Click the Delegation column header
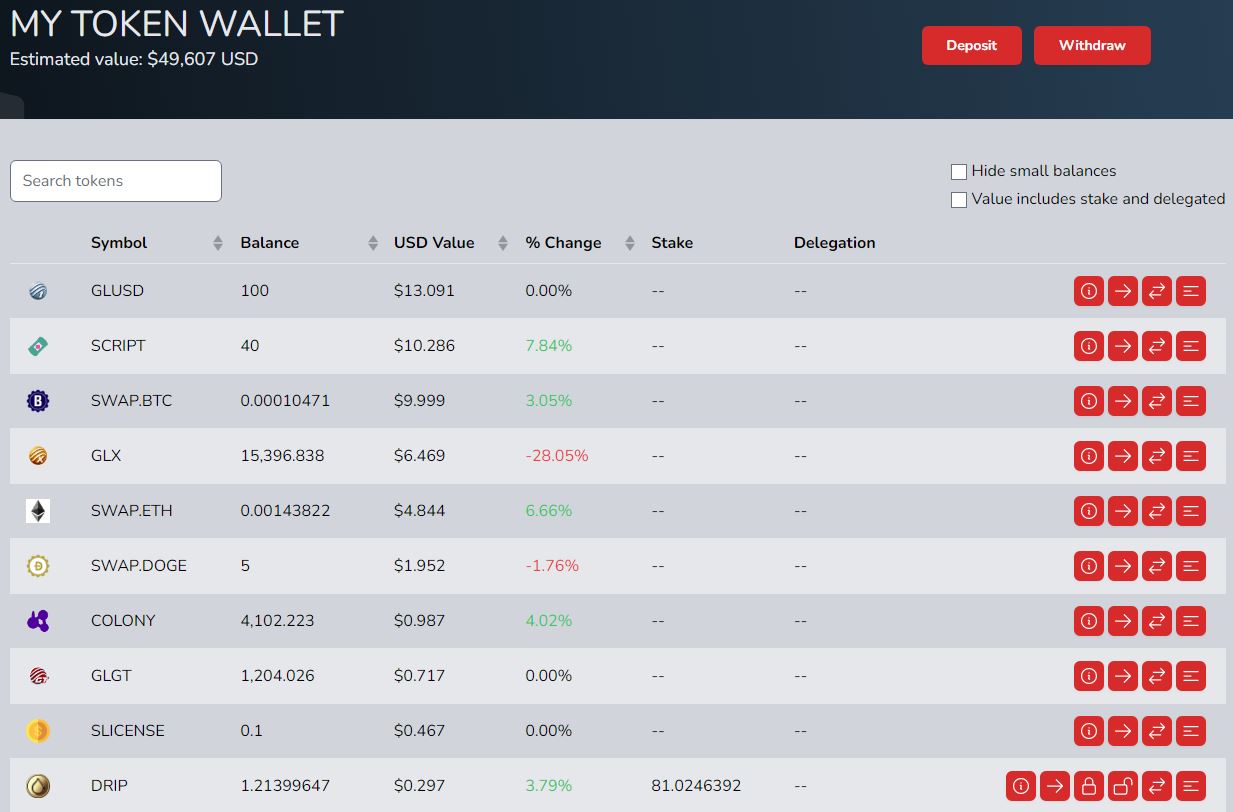1233x812 pixels. [x=834, y=243]
